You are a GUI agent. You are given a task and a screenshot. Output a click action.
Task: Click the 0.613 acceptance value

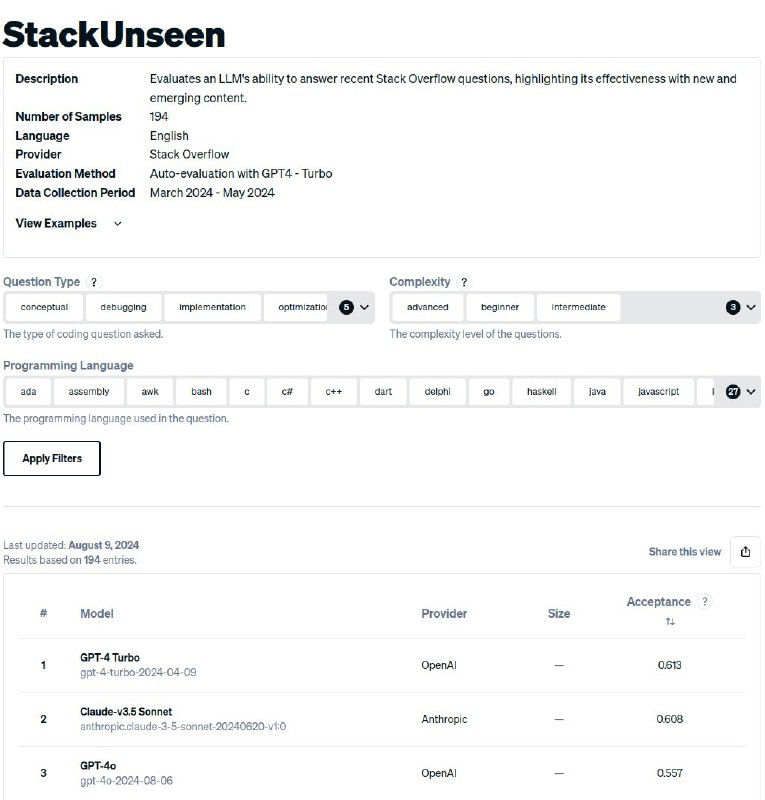click(670, 665)
